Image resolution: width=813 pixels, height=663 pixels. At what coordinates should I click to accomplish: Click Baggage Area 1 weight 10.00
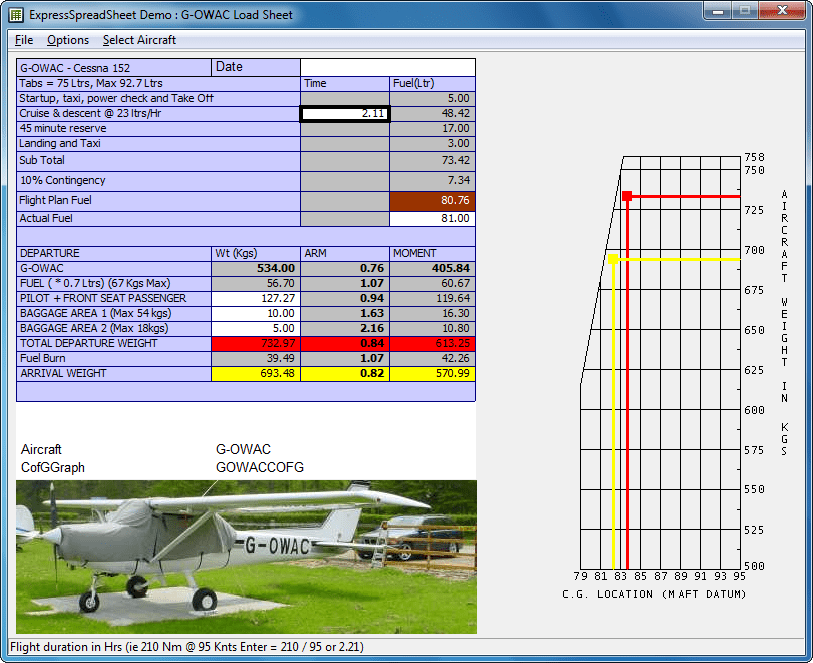(256, 314)
